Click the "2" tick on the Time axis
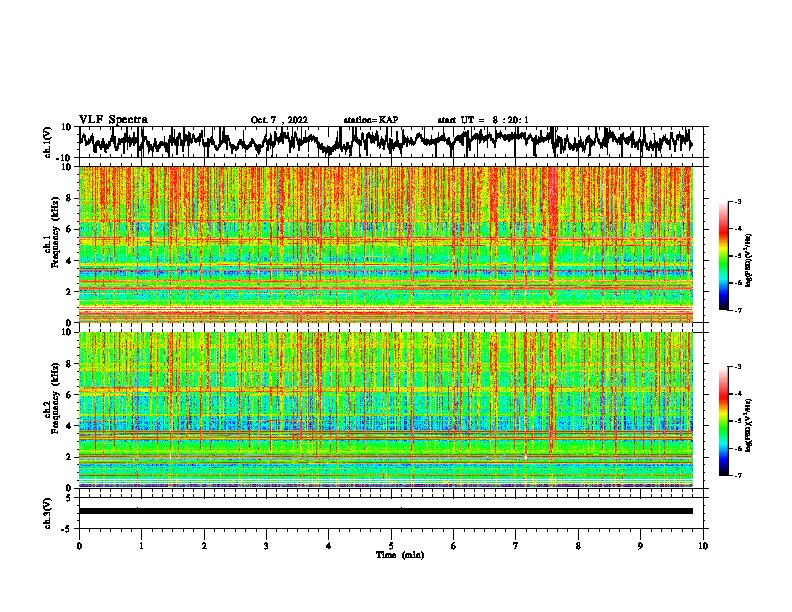 coord(204,546)
